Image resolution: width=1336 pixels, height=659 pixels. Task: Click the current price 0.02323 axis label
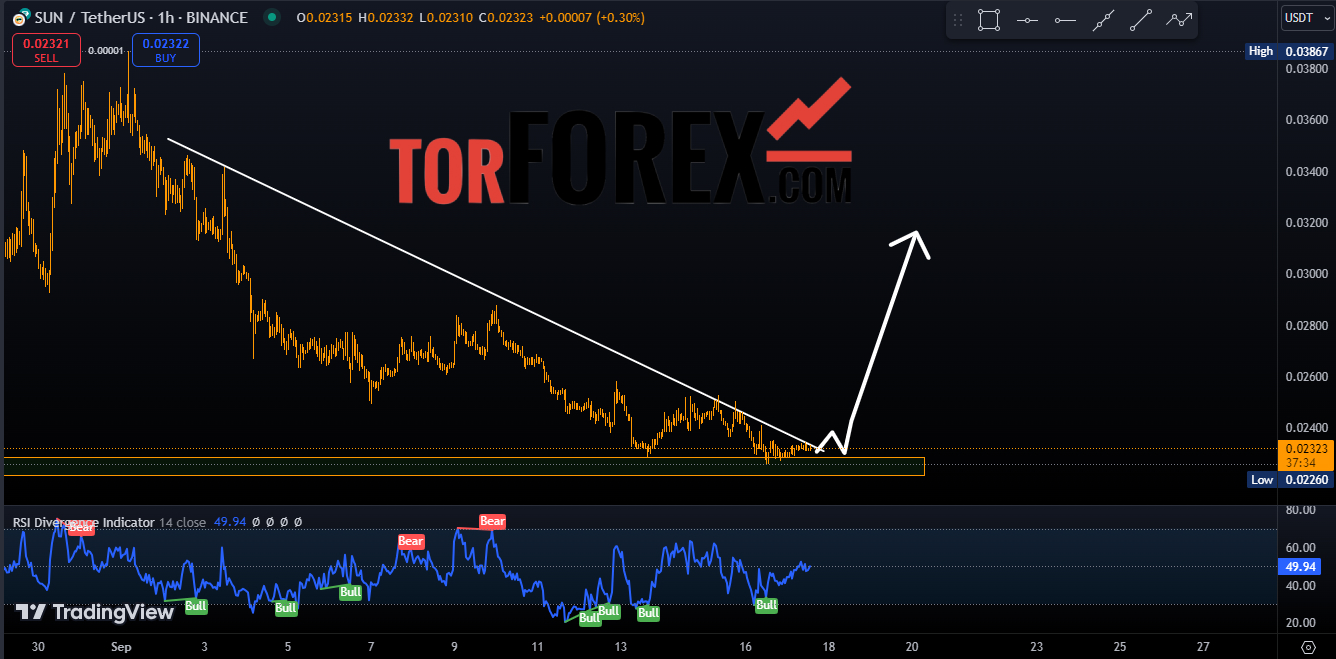[1306, 449]
